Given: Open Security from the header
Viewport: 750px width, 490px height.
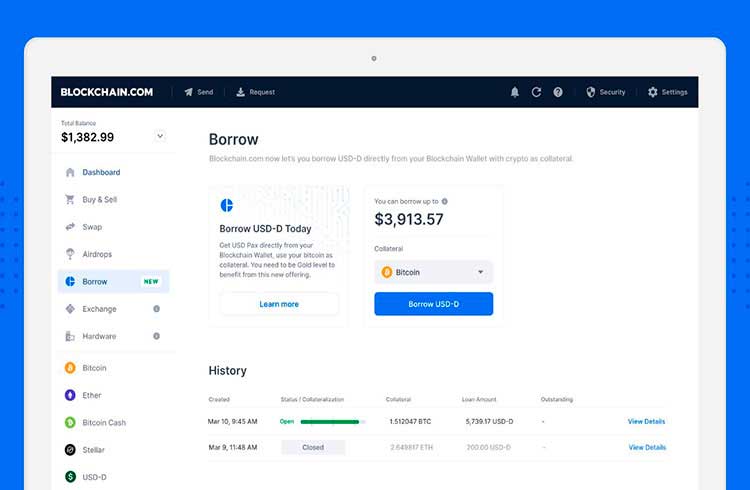Looking at the screenshot, I should pos(612,92).
